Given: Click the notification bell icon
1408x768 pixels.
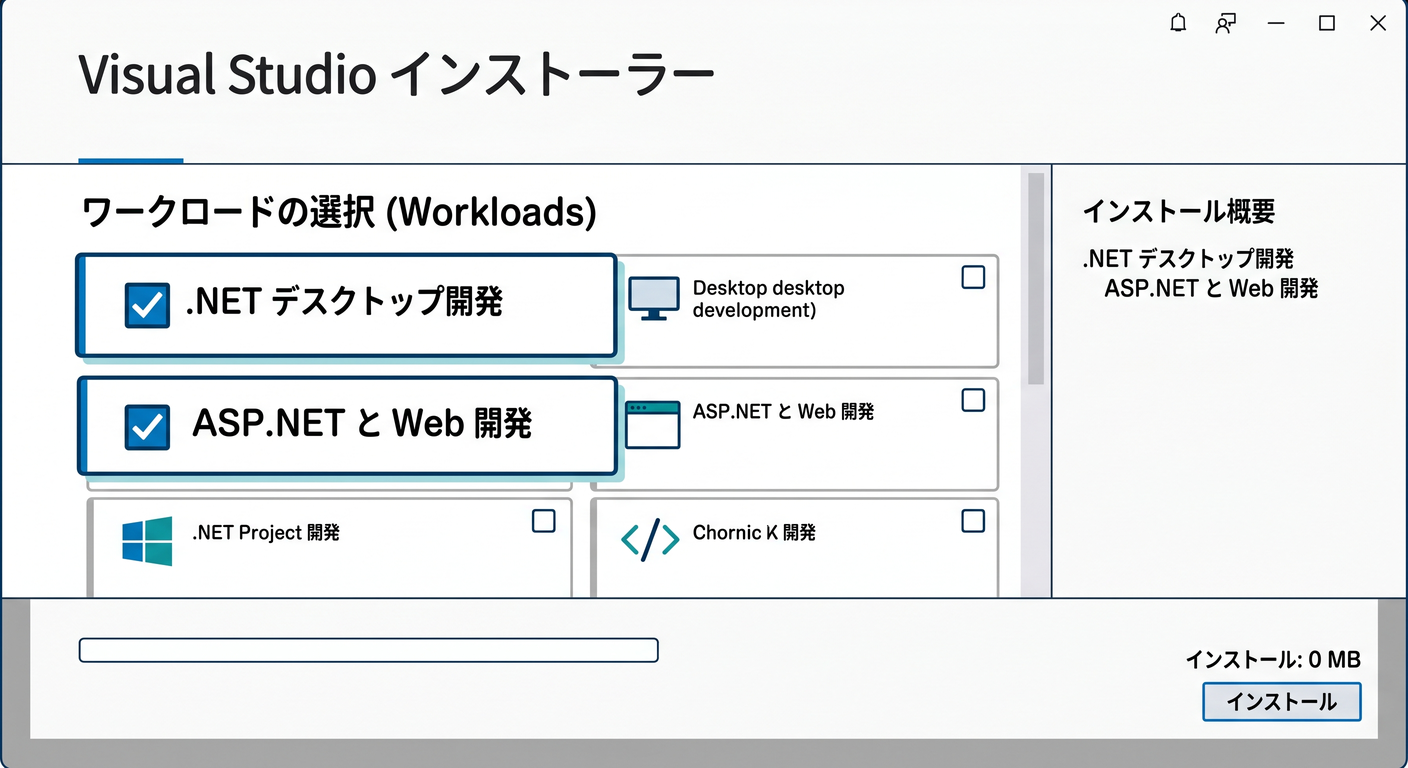Looking at the screenshot, I should point(1178,23).
